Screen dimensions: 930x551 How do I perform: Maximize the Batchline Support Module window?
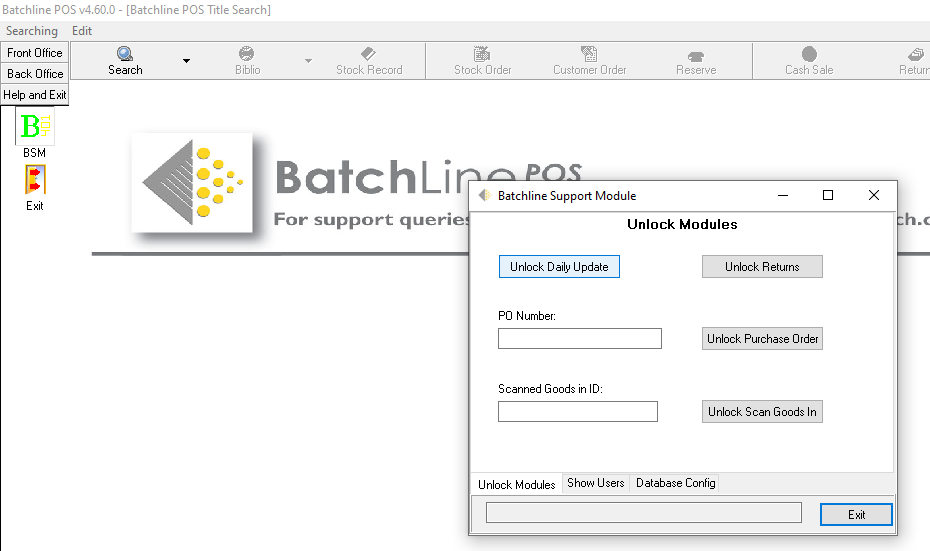(x=828, y=195)
